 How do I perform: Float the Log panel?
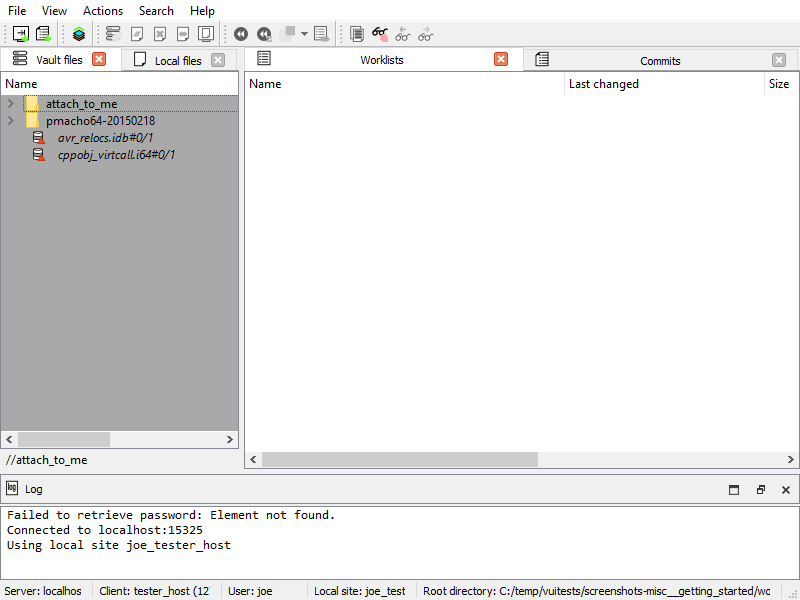tap(760, 490)
